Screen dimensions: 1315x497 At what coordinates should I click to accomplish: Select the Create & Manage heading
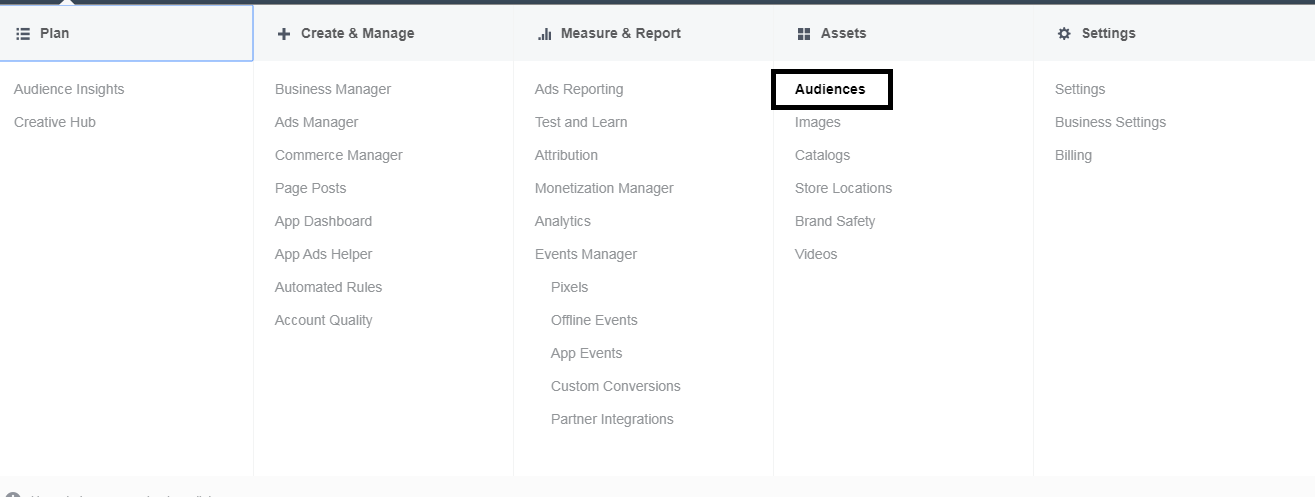[x=357, y=33]
